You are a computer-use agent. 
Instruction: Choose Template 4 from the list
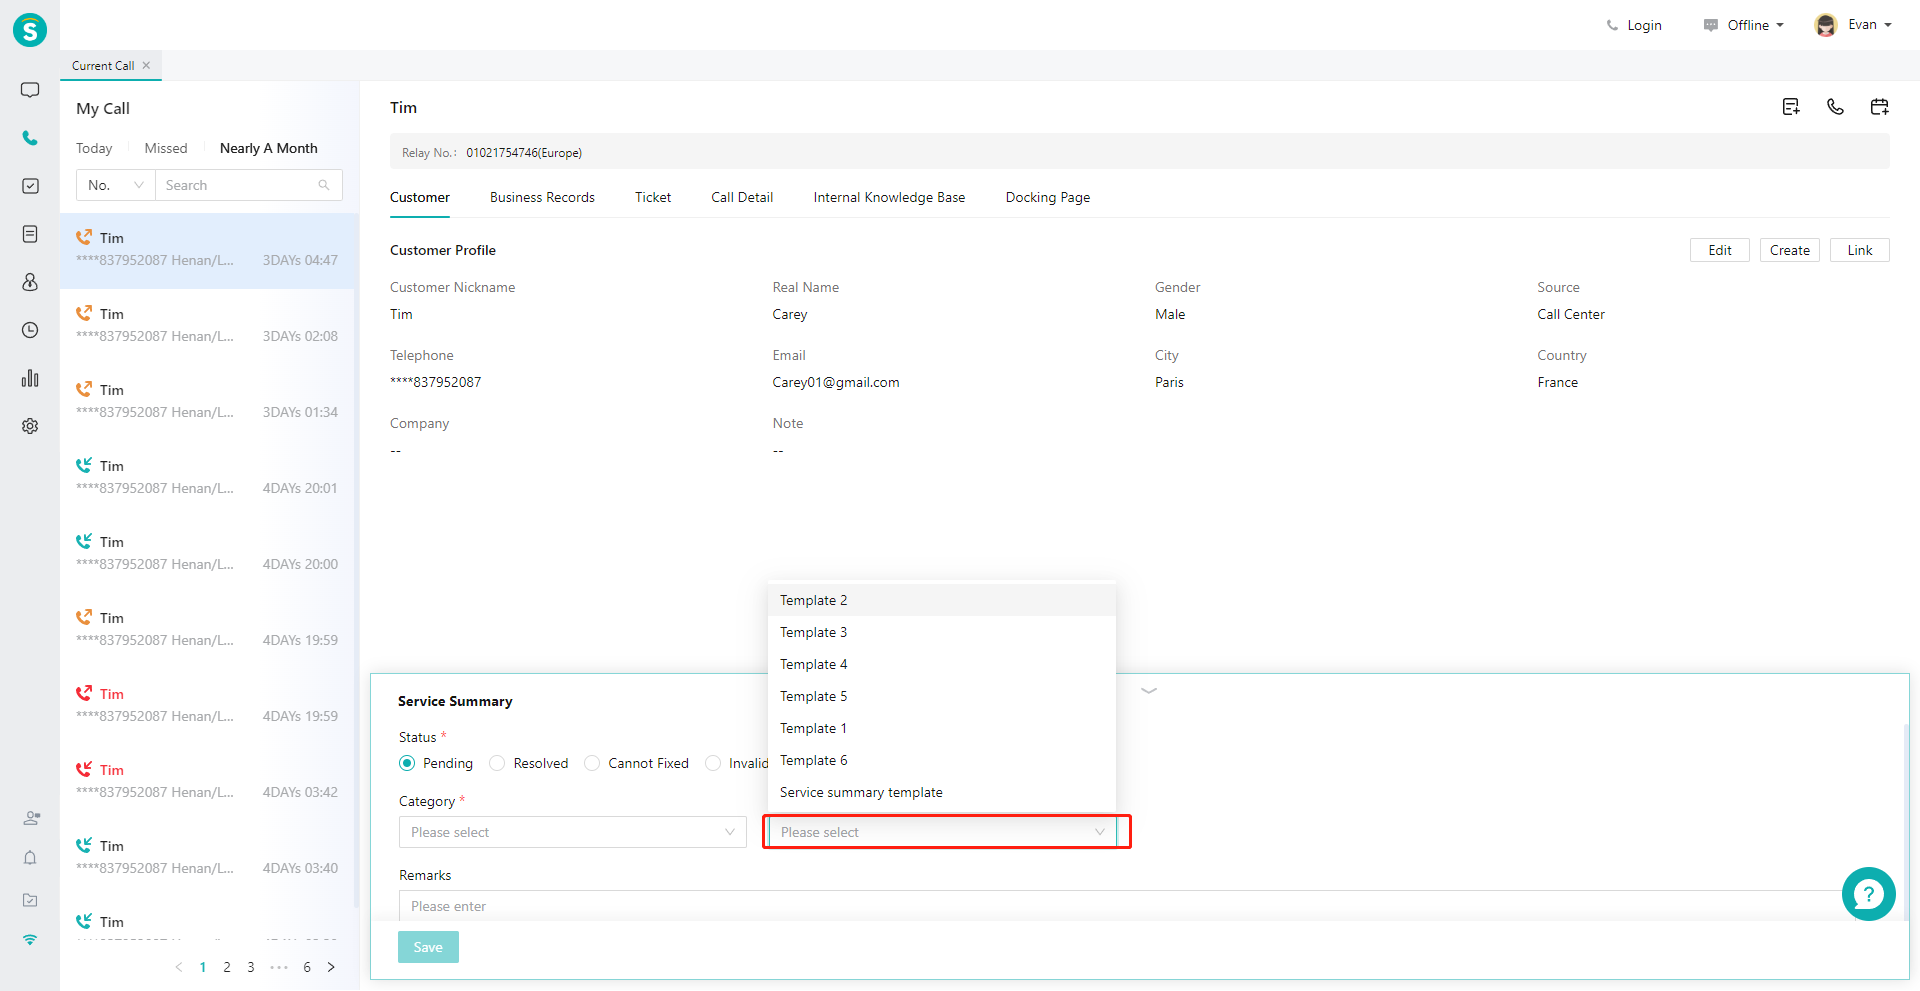click(942, 664)
